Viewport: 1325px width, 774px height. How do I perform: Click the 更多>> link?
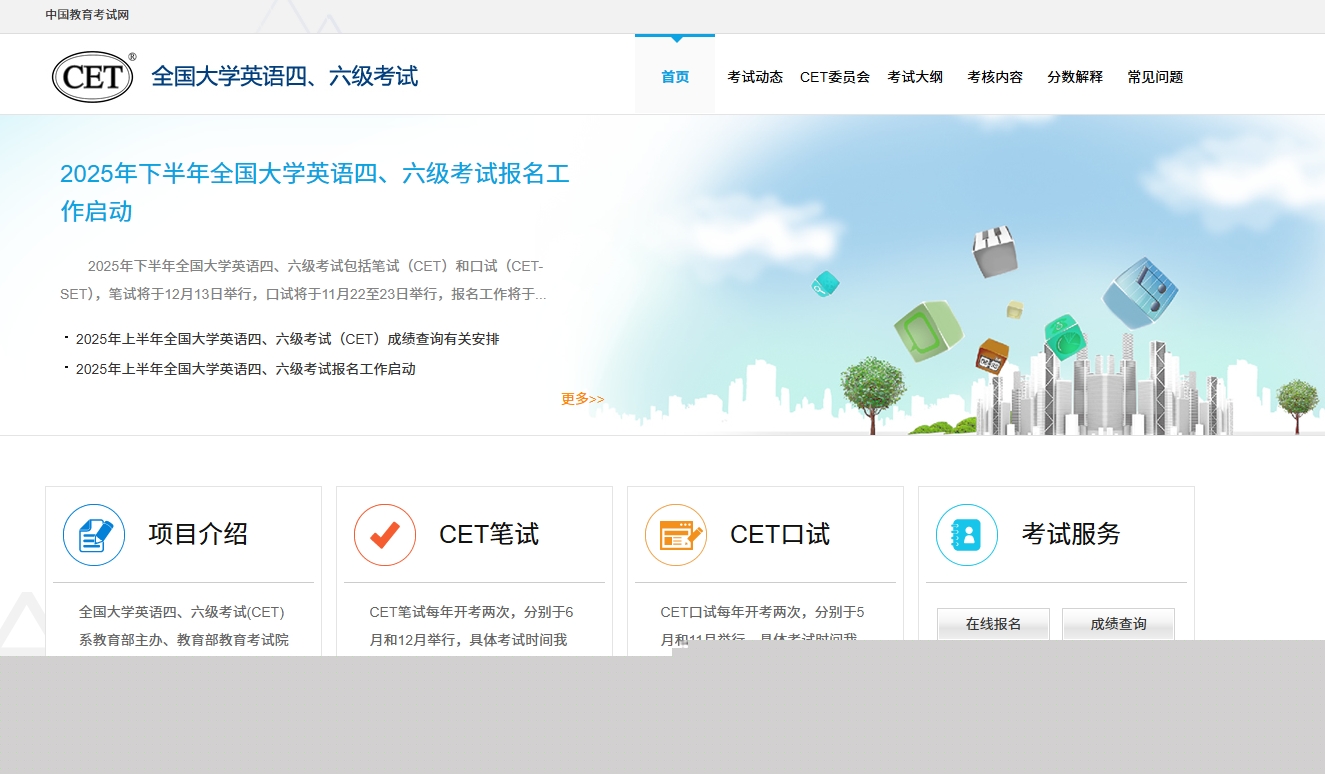click(x=582, y=399)
